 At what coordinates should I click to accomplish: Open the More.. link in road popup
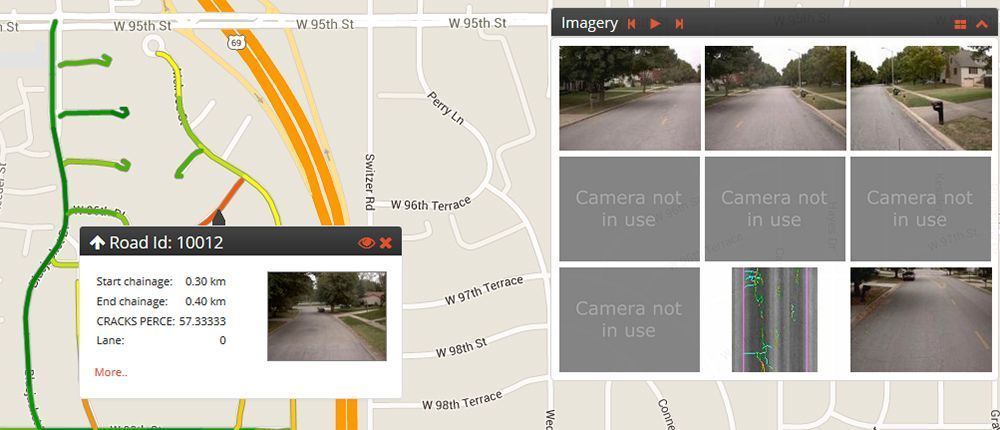pyautogui.click(x=111, y=372)
